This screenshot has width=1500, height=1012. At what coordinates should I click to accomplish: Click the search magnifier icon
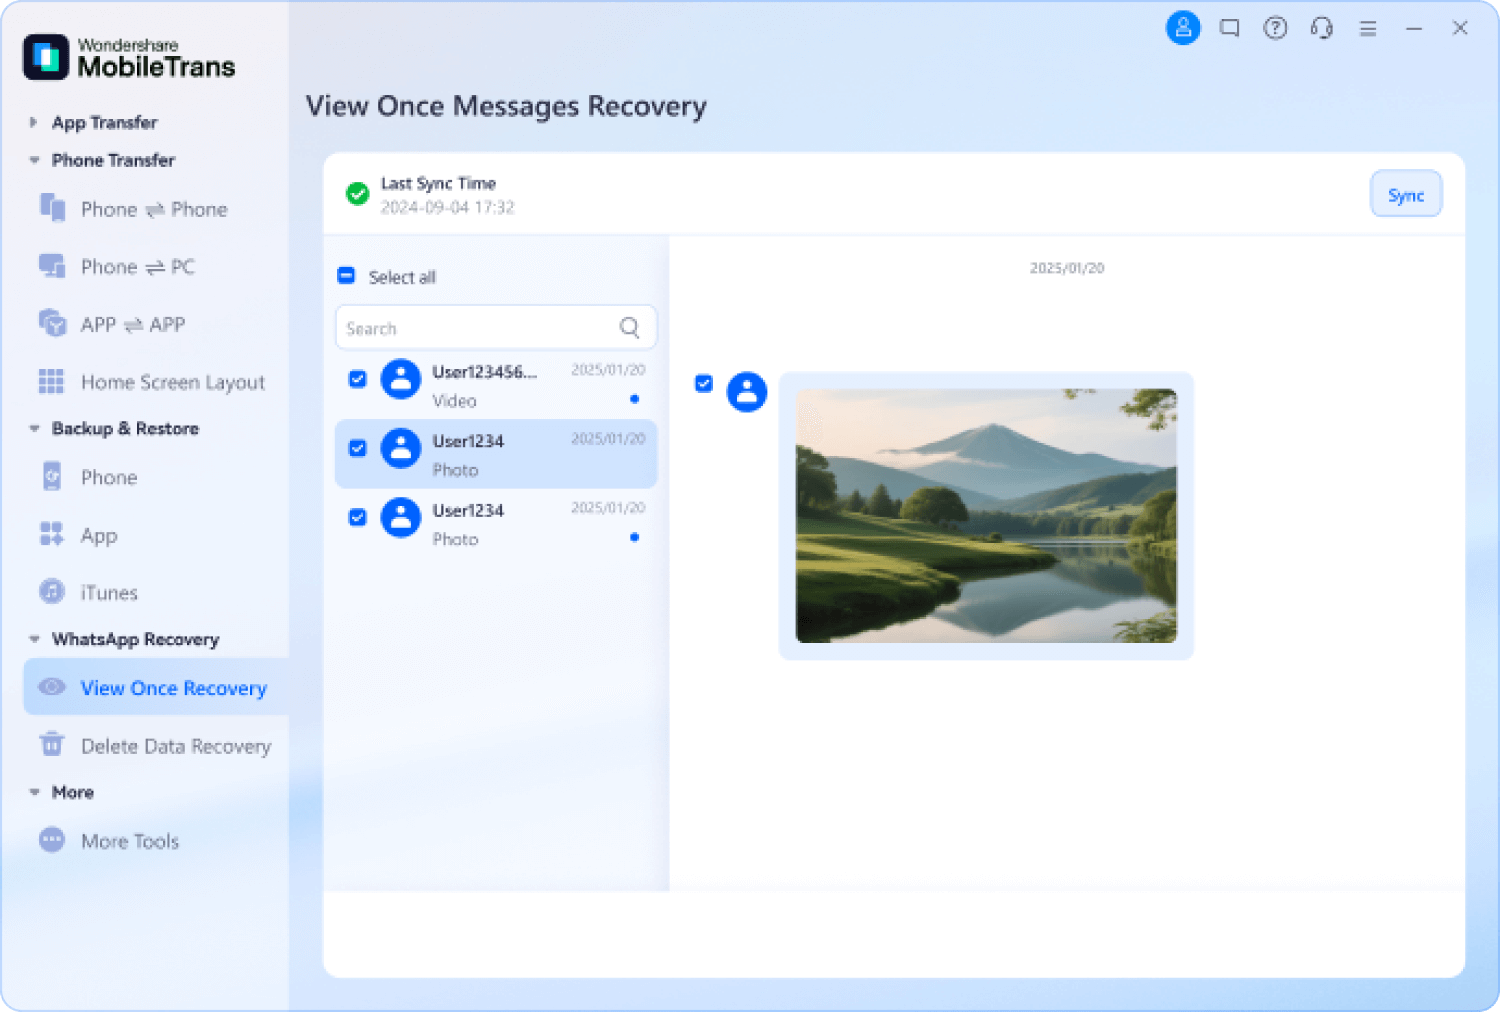tap(629, 327)
